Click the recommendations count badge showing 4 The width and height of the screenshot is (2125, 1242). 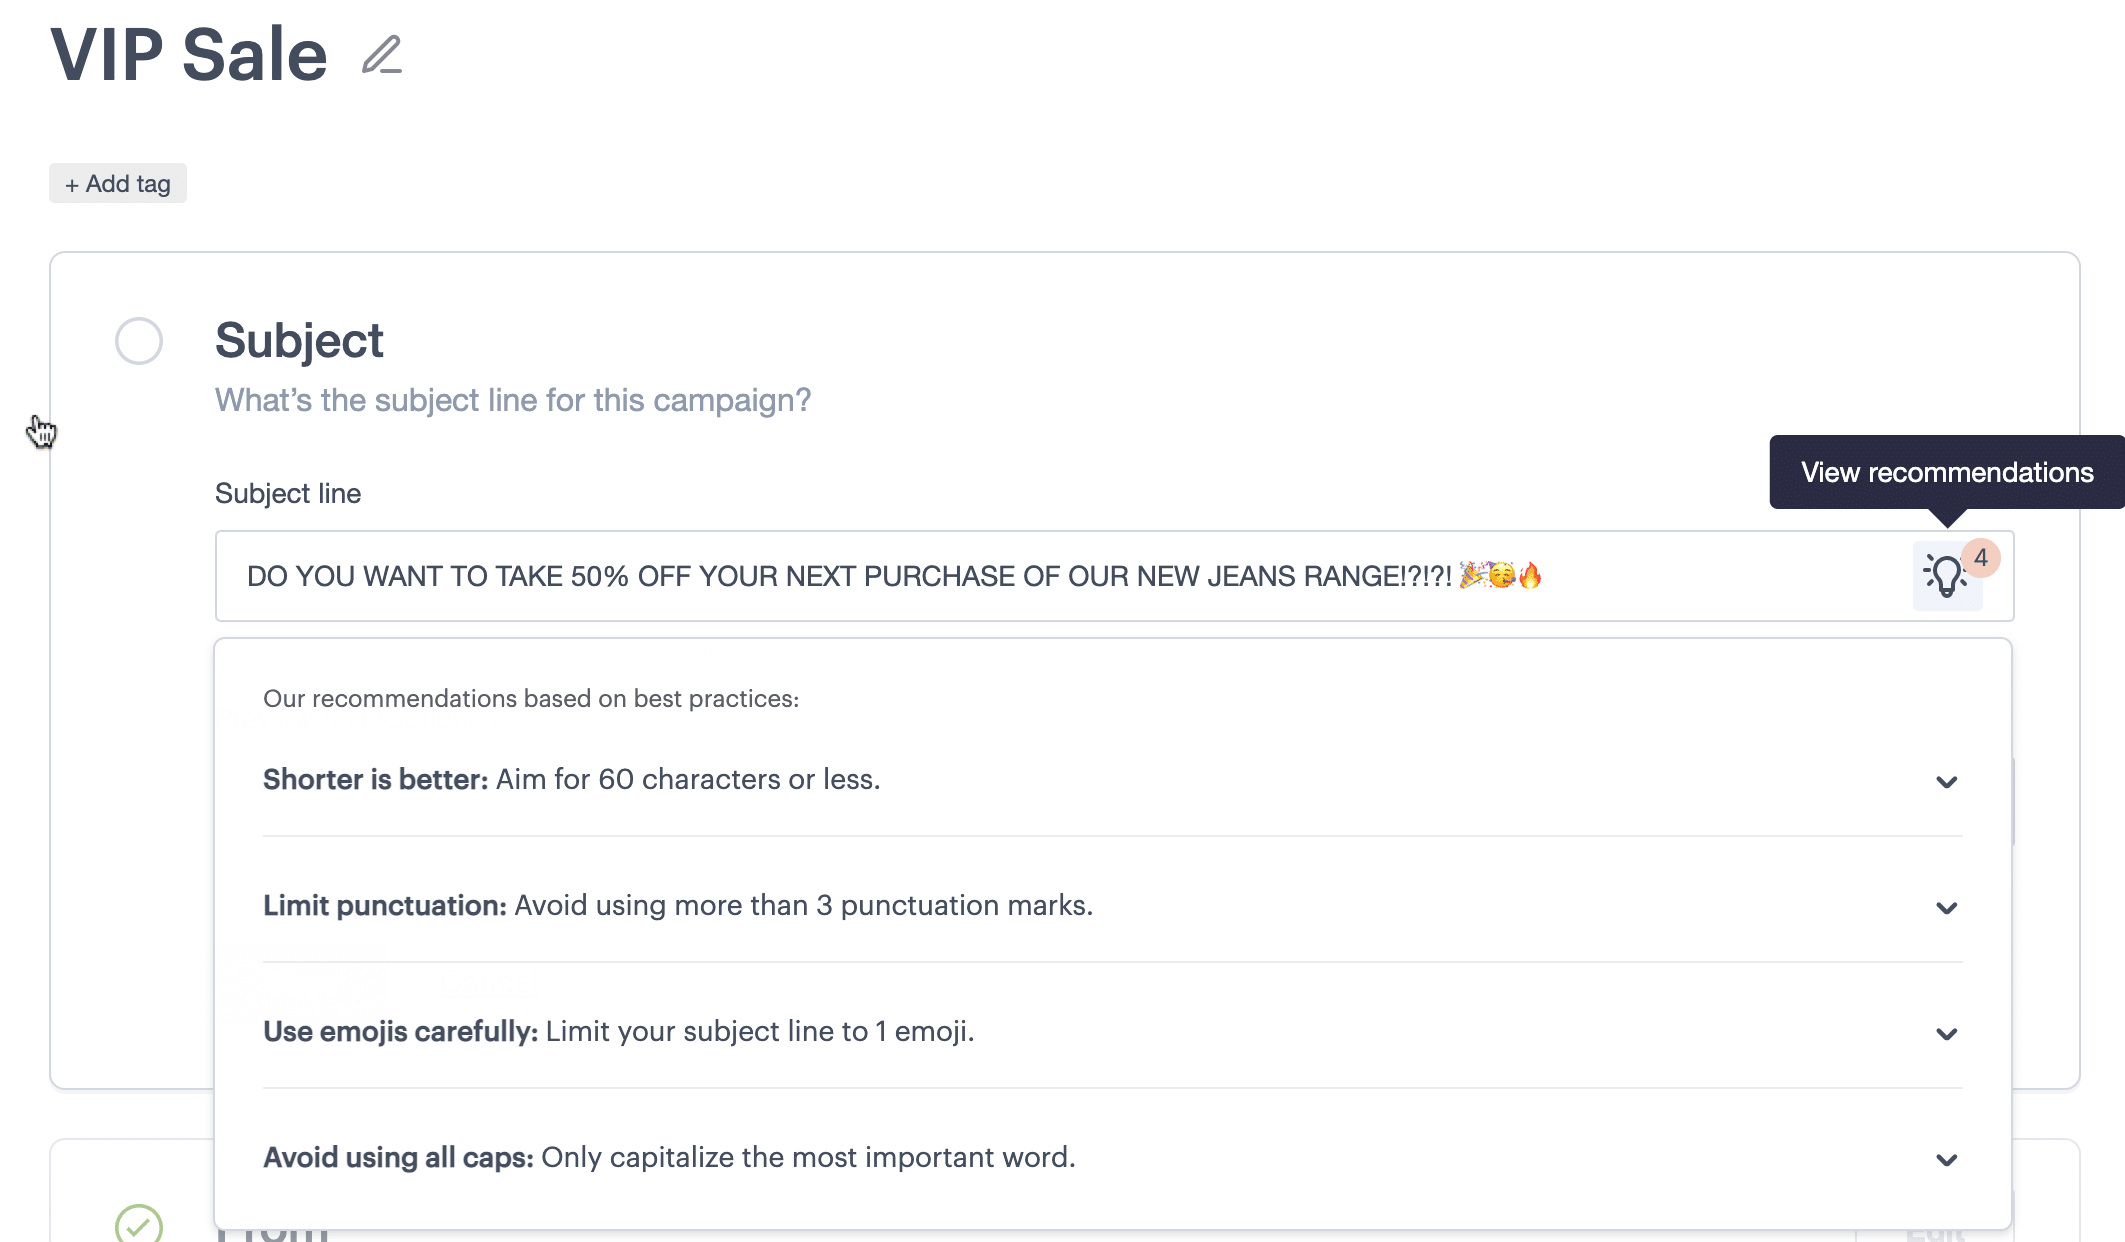[x=1980, y=558]
